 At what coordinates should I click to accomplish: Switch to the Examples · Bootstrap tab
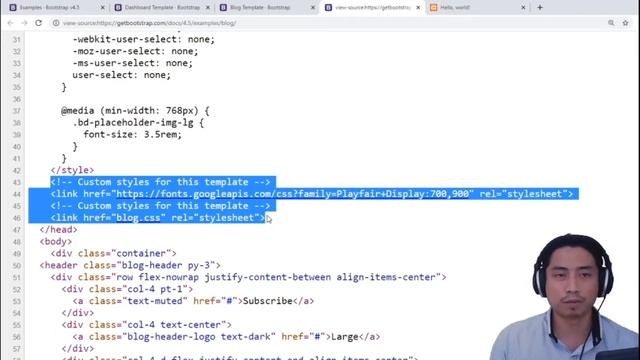(x=49, y=7)
